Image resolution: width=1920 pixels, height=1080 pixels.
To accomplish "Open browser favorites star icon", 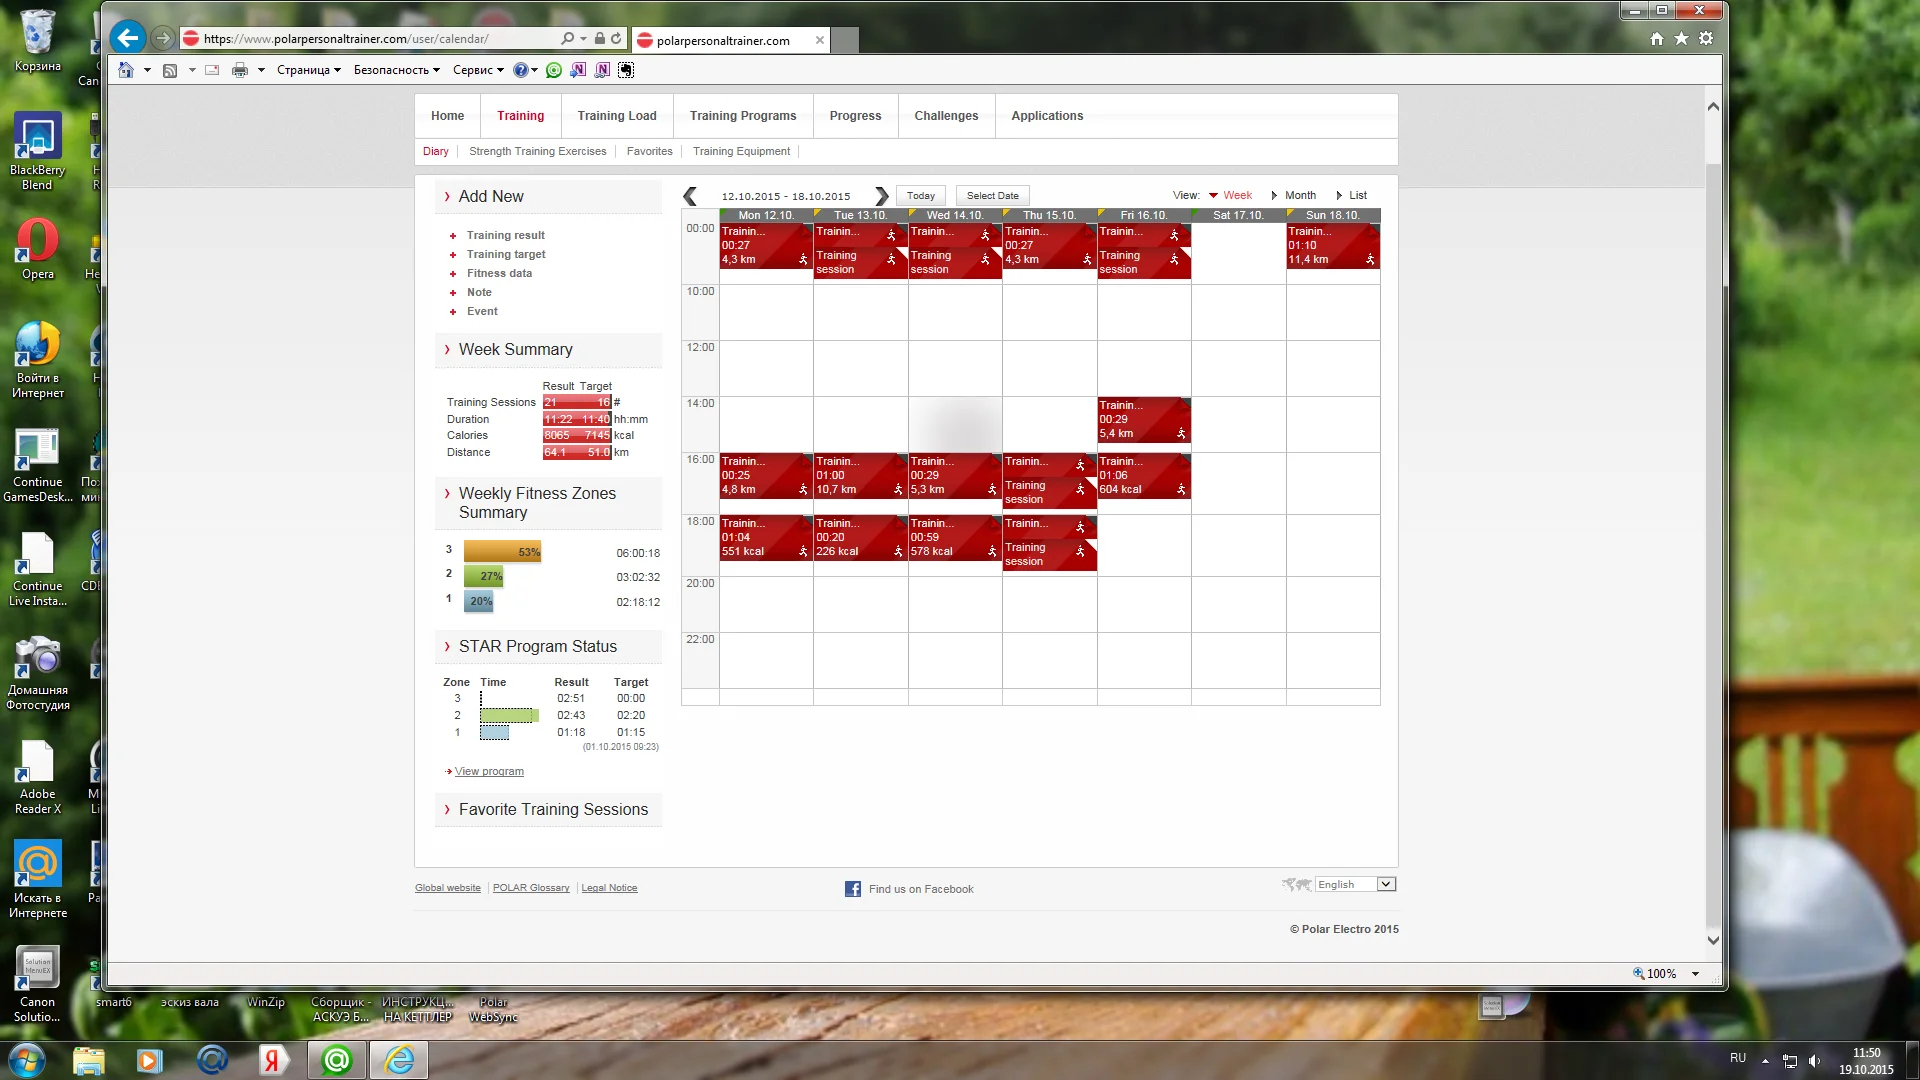I will [1681, 39].
